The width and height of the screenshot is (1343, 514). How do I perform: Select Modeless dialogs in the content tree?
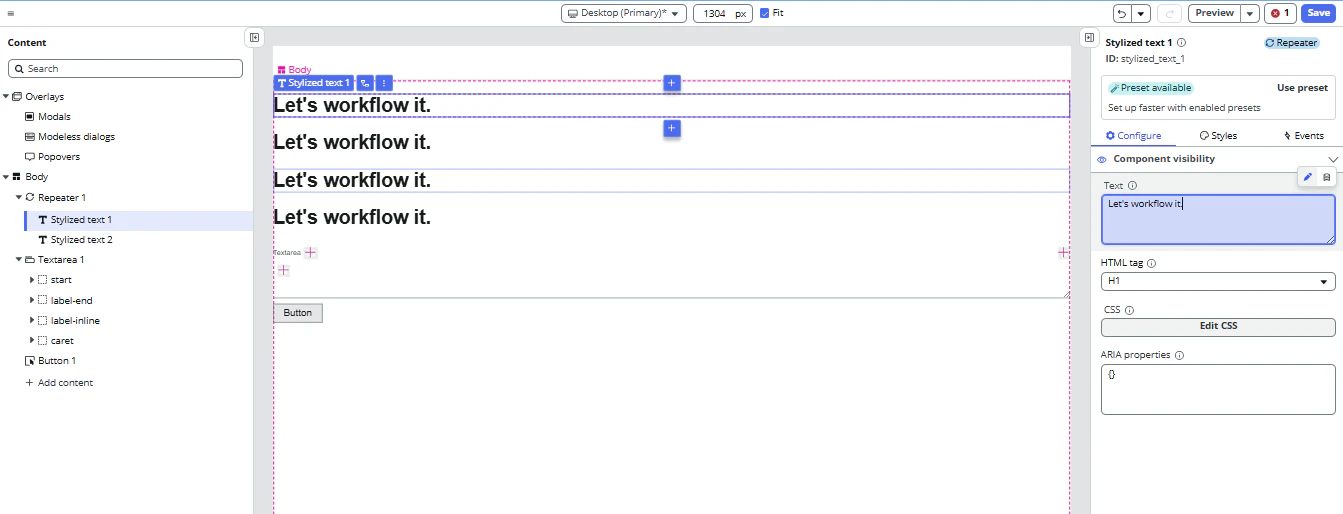[x=76, y=137]
